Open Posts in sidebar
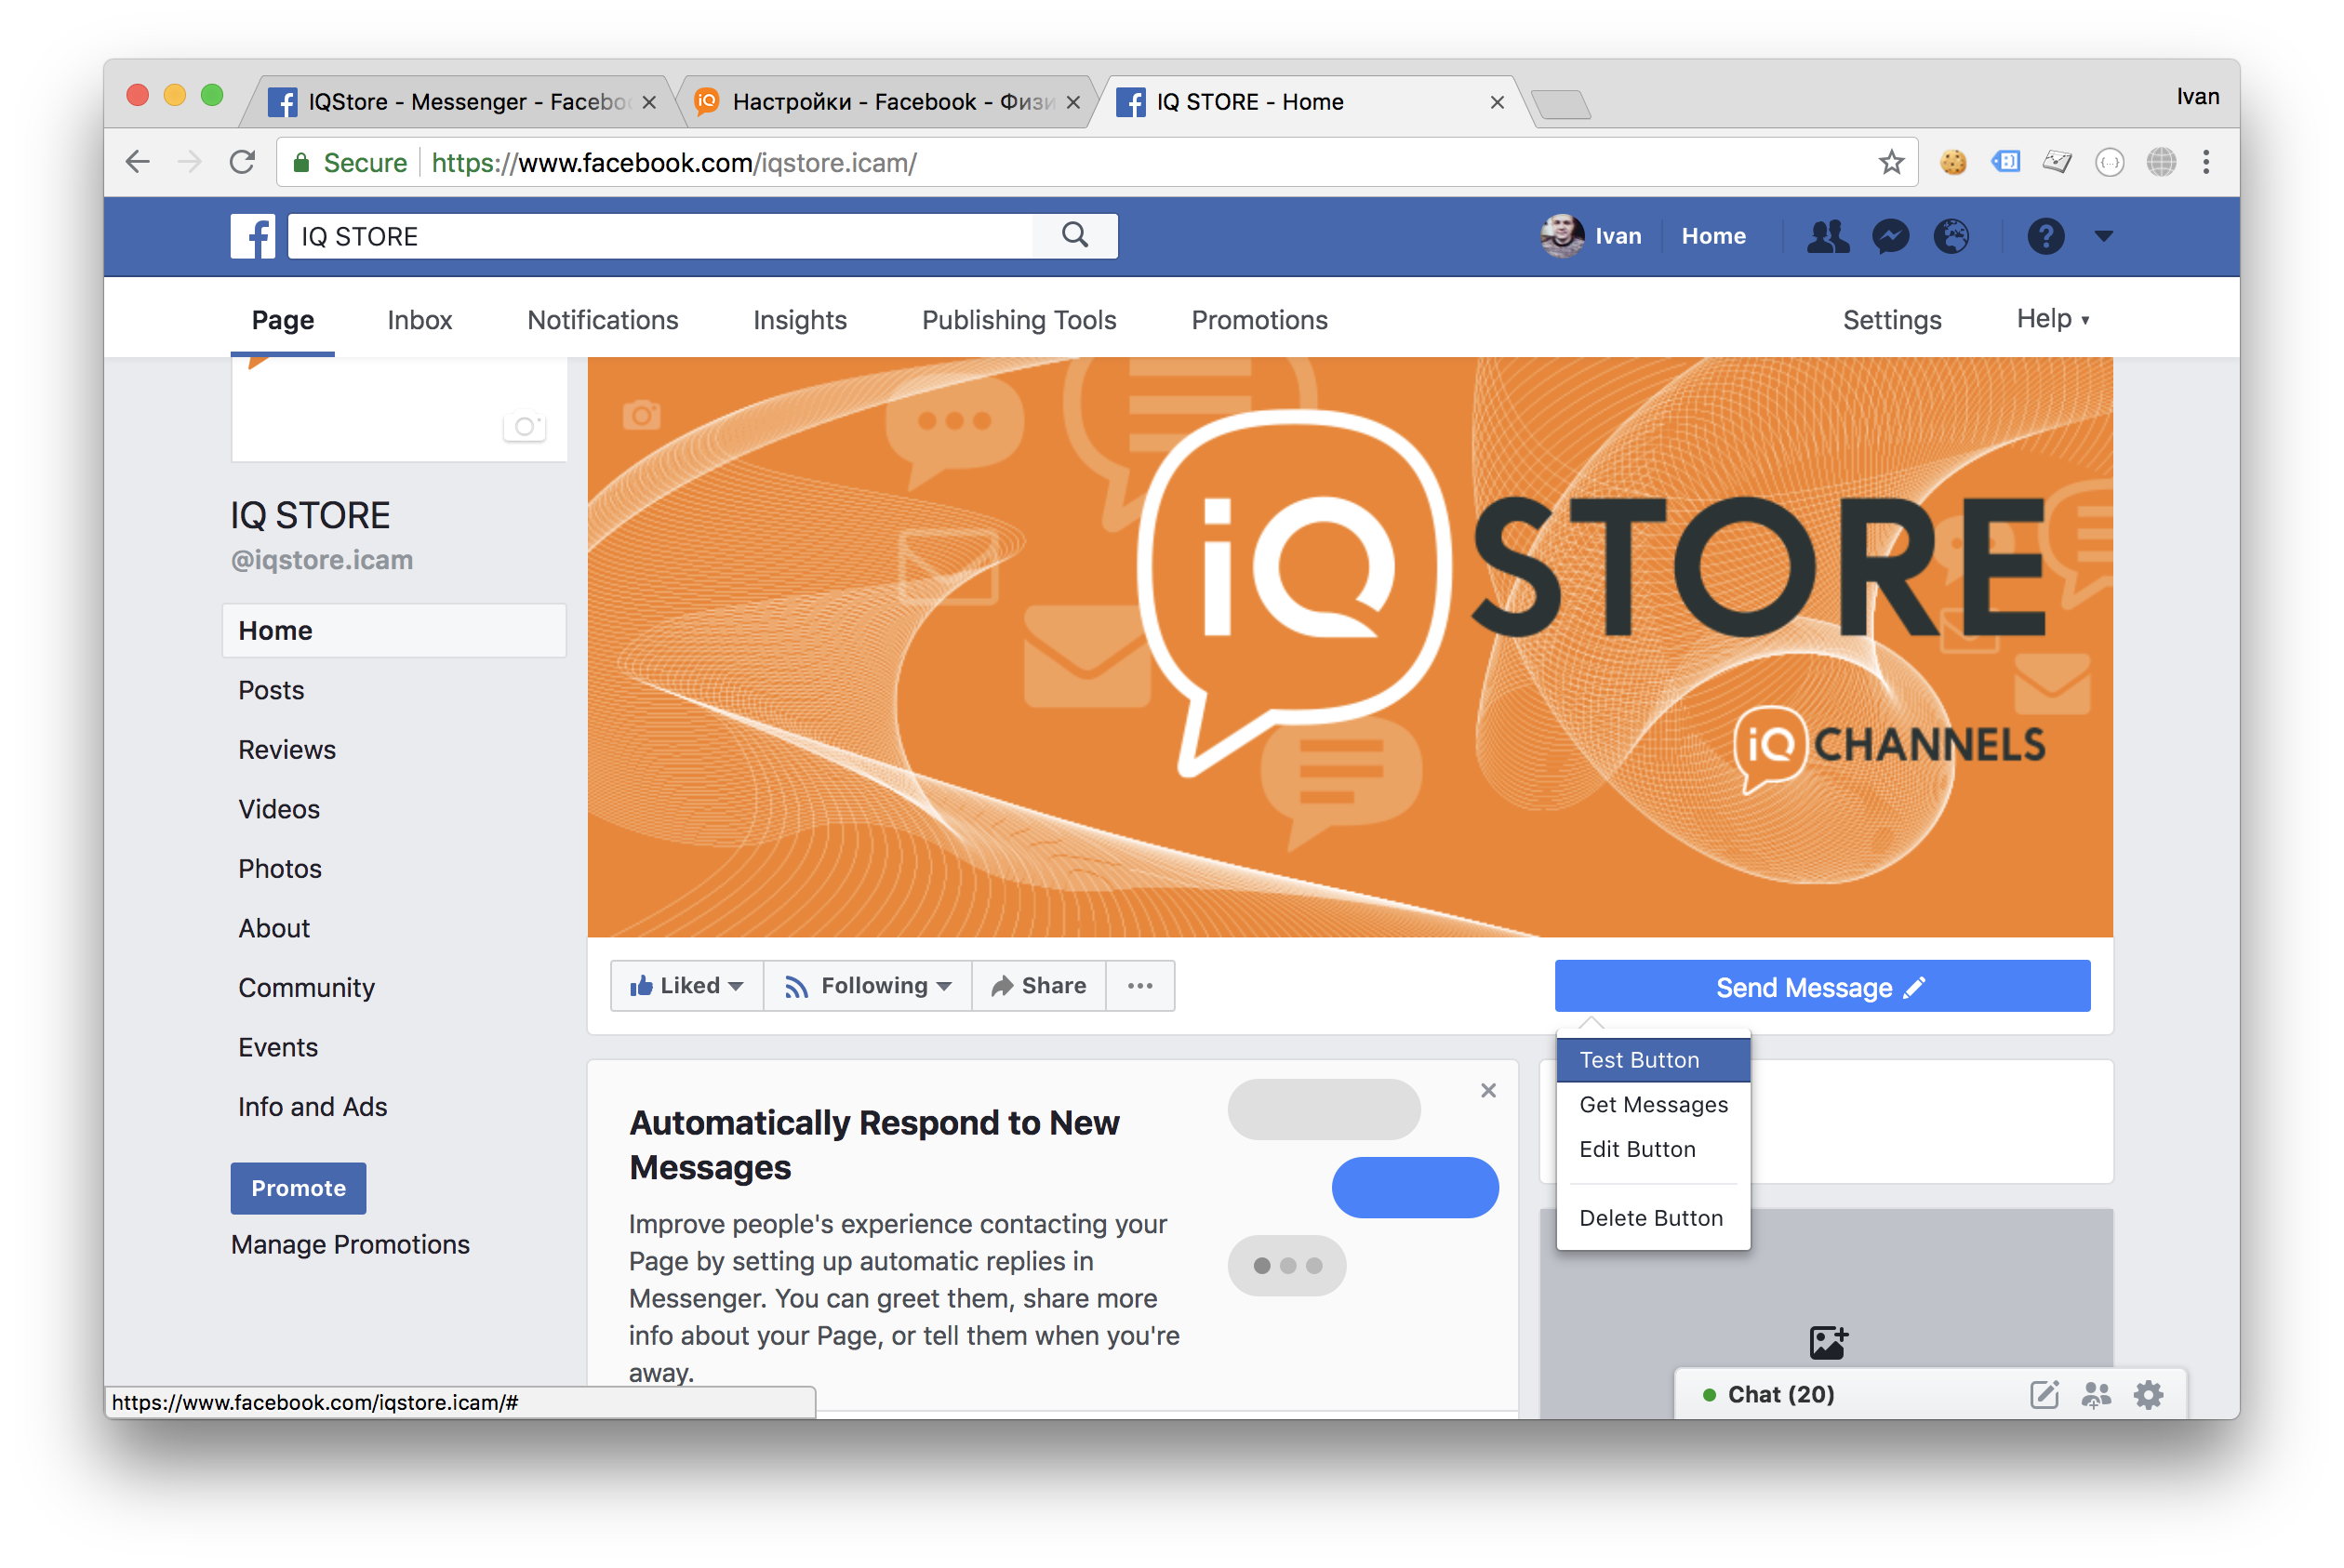This screenshot has height=1568, width=2344. click(x=271, y=690)
